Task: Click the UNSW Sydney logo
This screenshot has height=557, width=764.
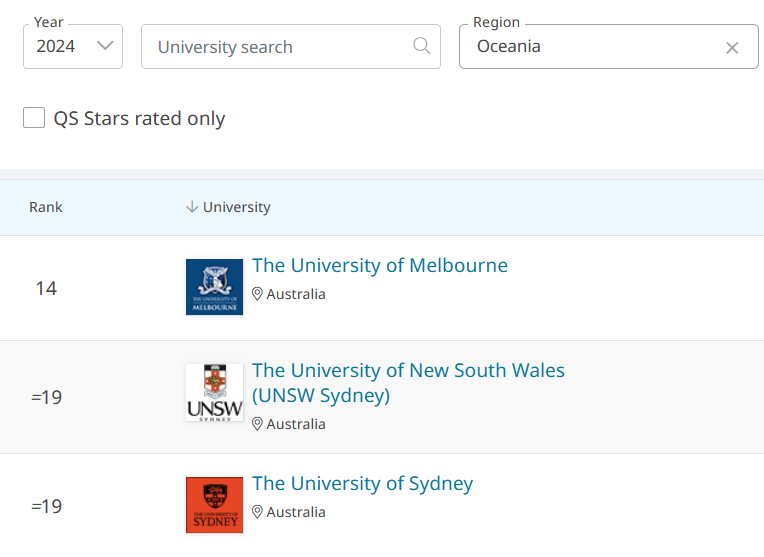Action: pyautogui.click(x=214, y=392)
